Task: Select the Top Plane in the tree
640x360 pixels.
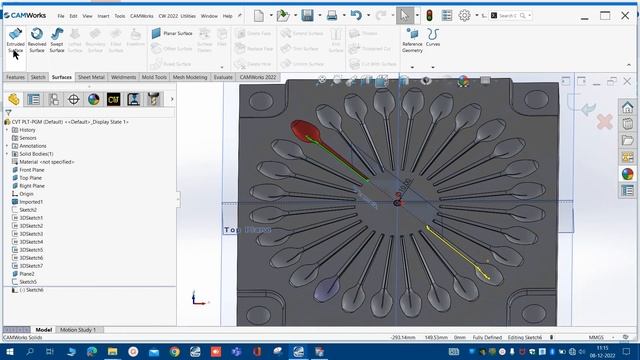Action: click(31, 178)
